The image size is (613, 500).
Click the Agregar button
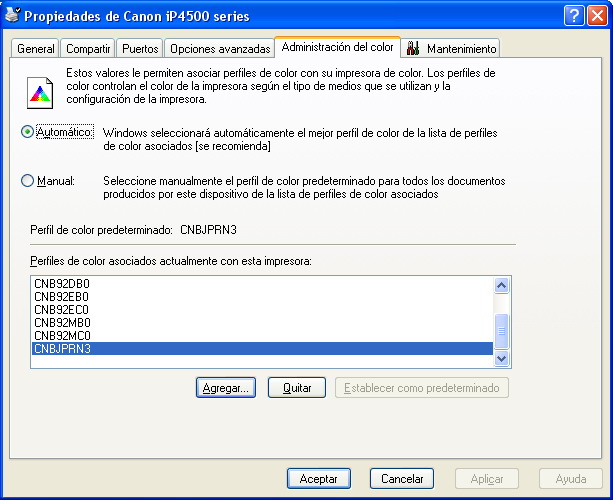coord(227,388)
